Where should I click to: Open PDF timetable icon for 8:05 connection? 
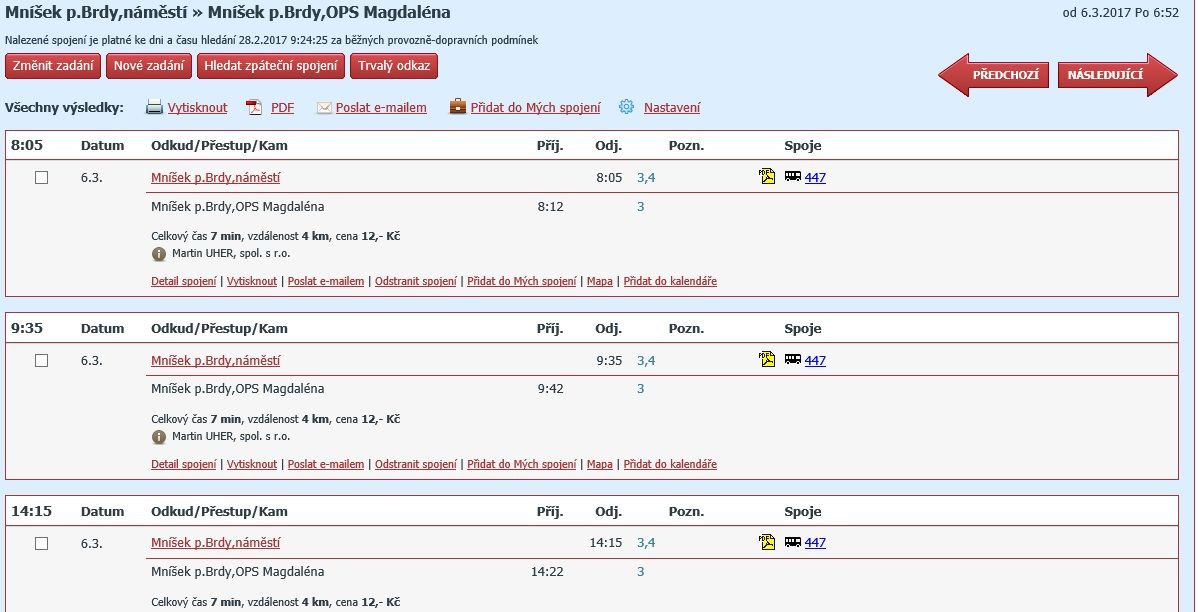(x=766, y=176)
